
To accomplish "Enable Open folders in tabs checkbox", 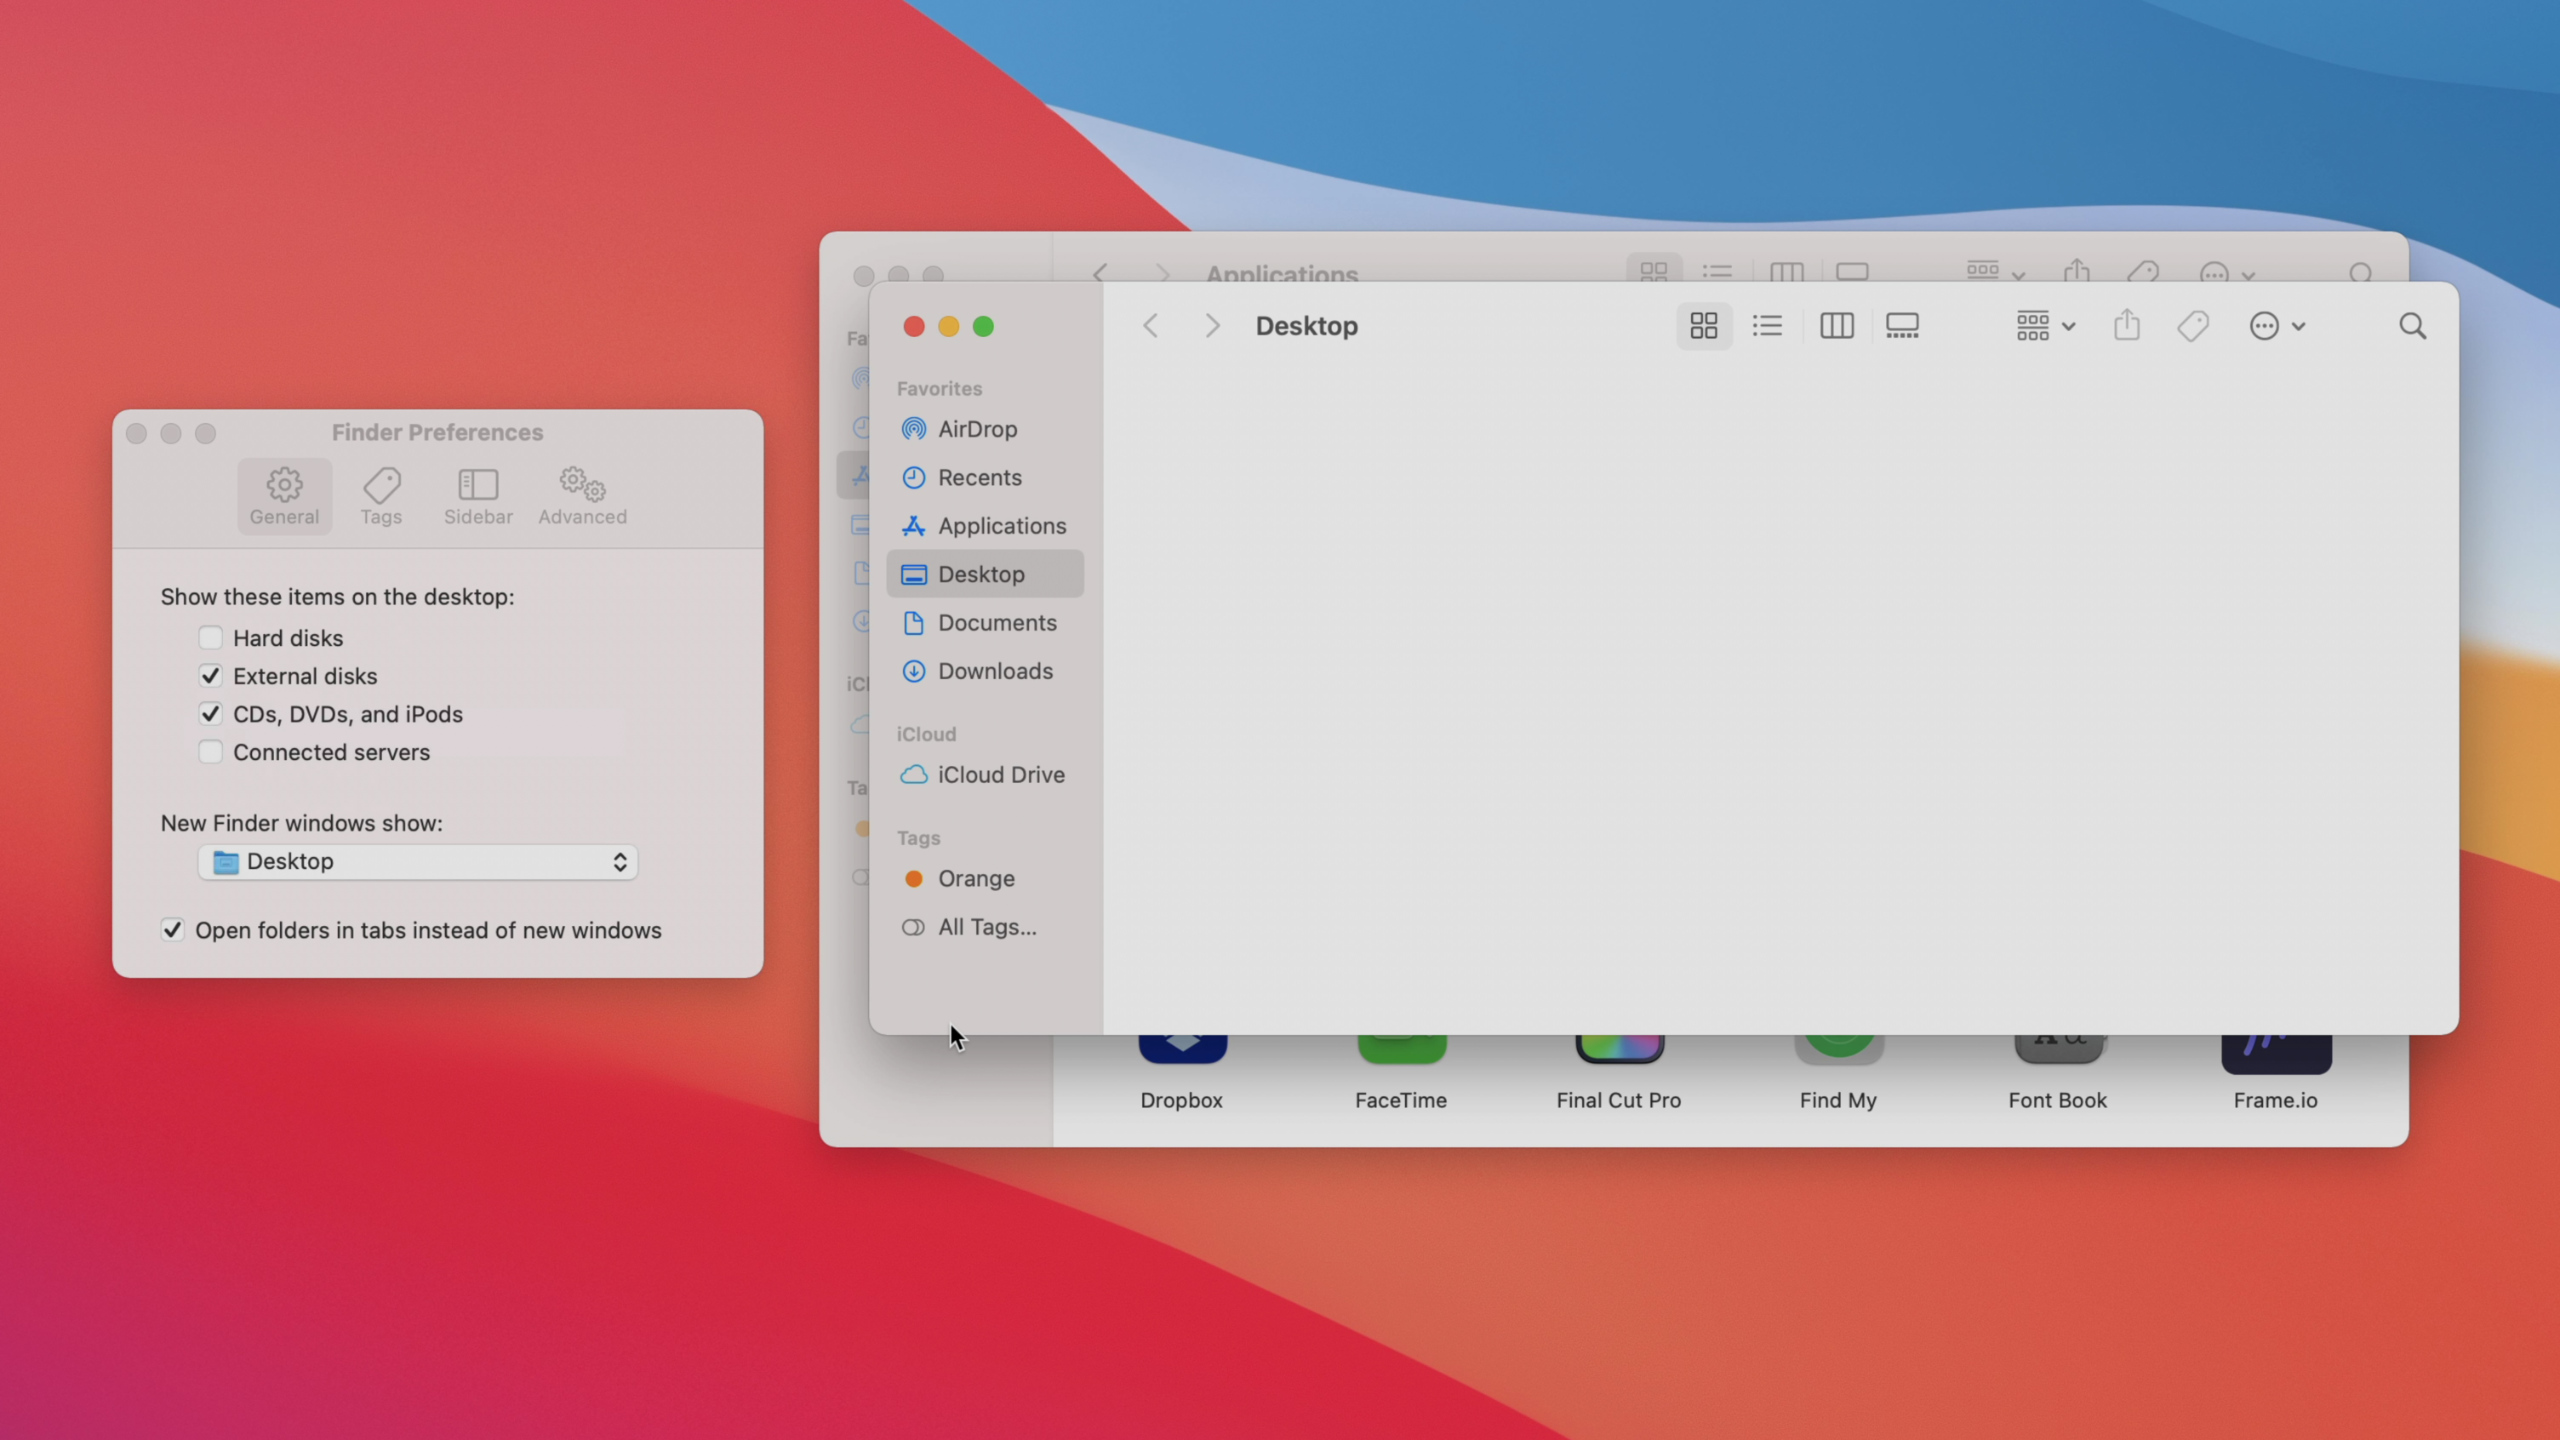I will pyautogui.click(x=172, y=928).
